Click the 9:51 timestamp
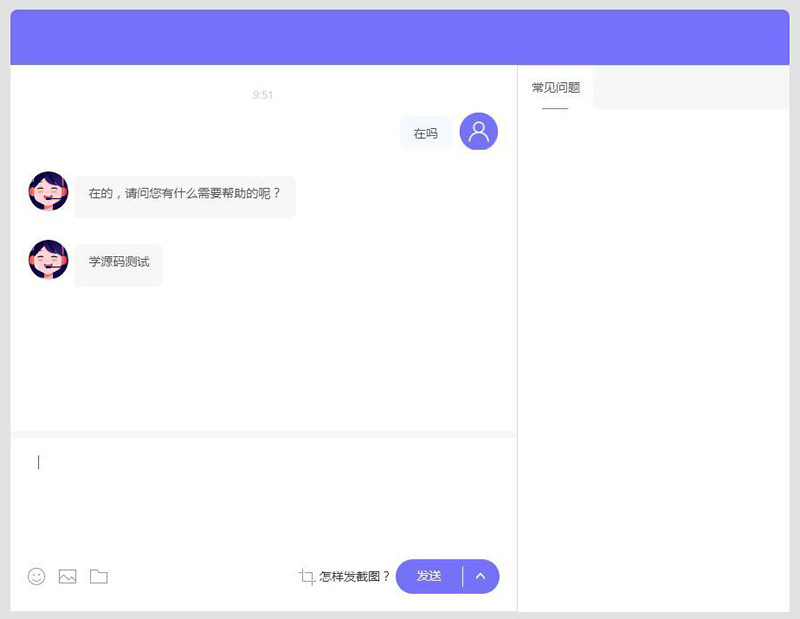 pos(263,95)
